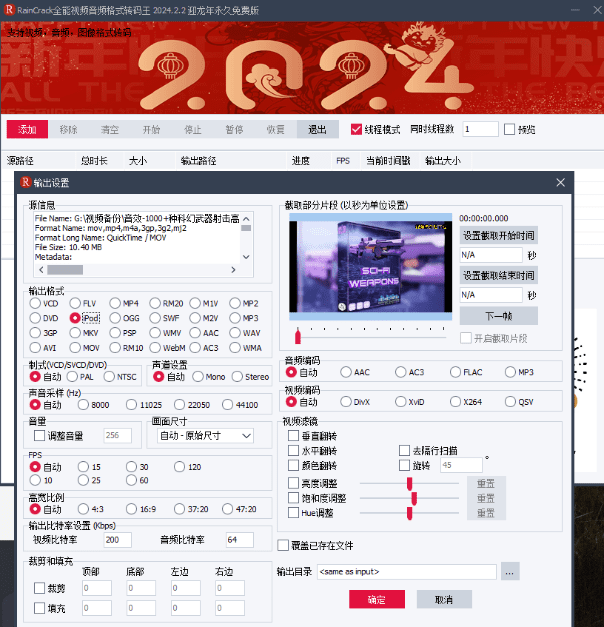
Task: Select AAC audio codec
Action: [x=346, y=372]
